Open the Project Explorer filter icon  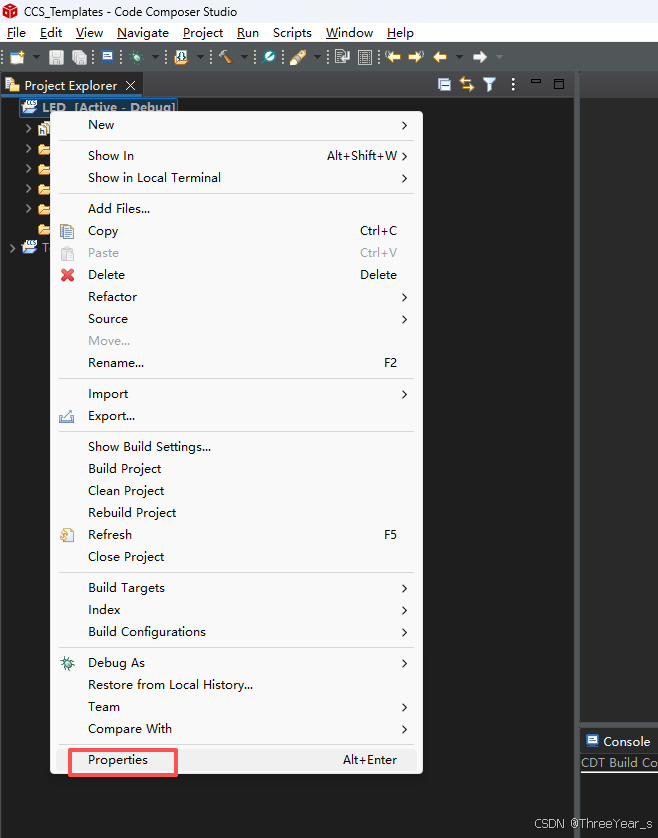490,84
